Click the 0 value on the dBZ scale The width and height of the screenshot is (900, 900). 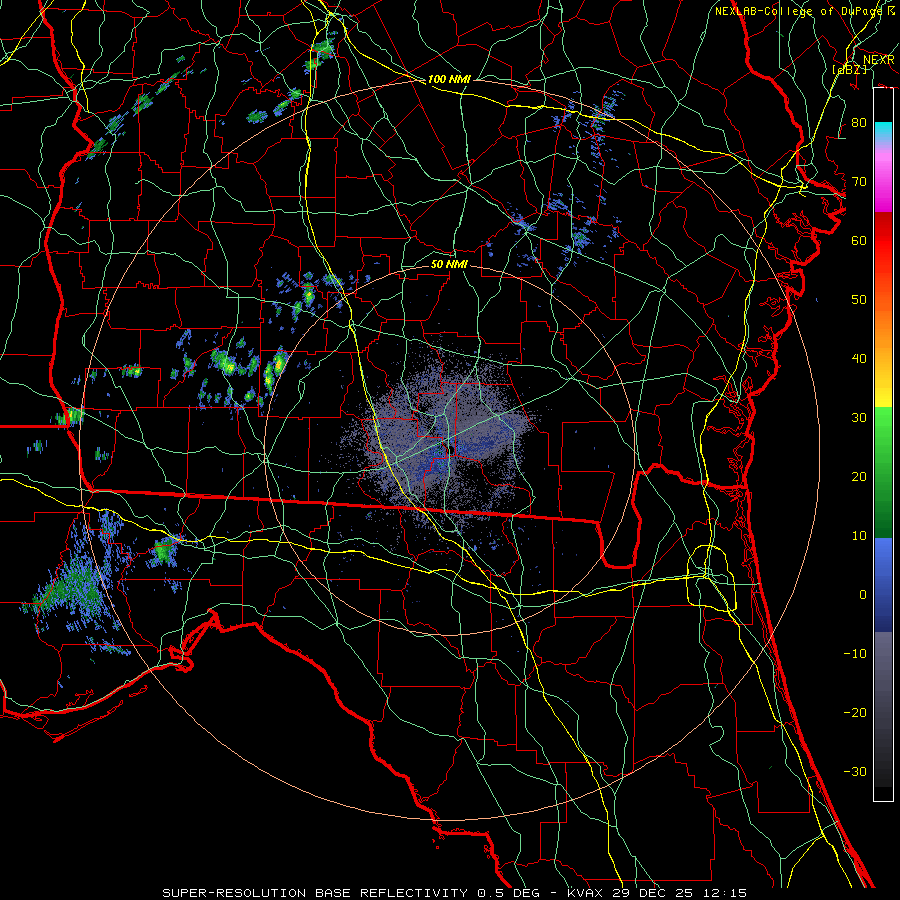(x=863, y=595)
